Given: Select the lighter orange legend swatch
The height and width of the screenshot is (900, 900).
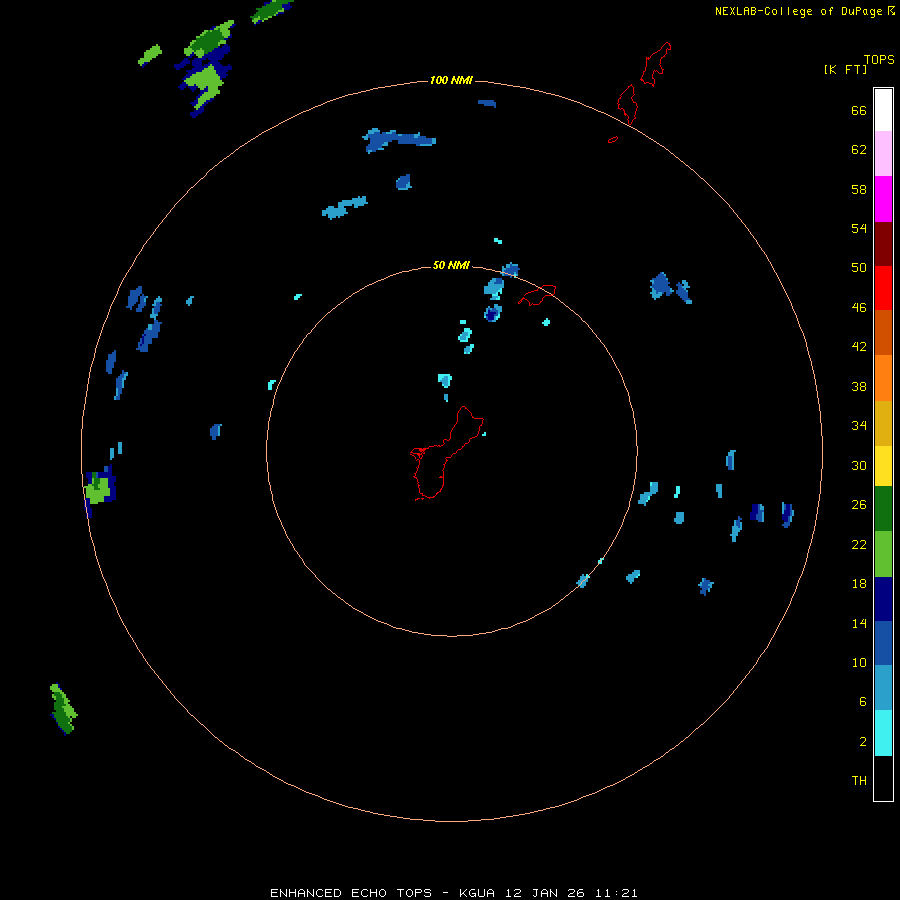Looking at the screenshot, I should click(883, 378).
